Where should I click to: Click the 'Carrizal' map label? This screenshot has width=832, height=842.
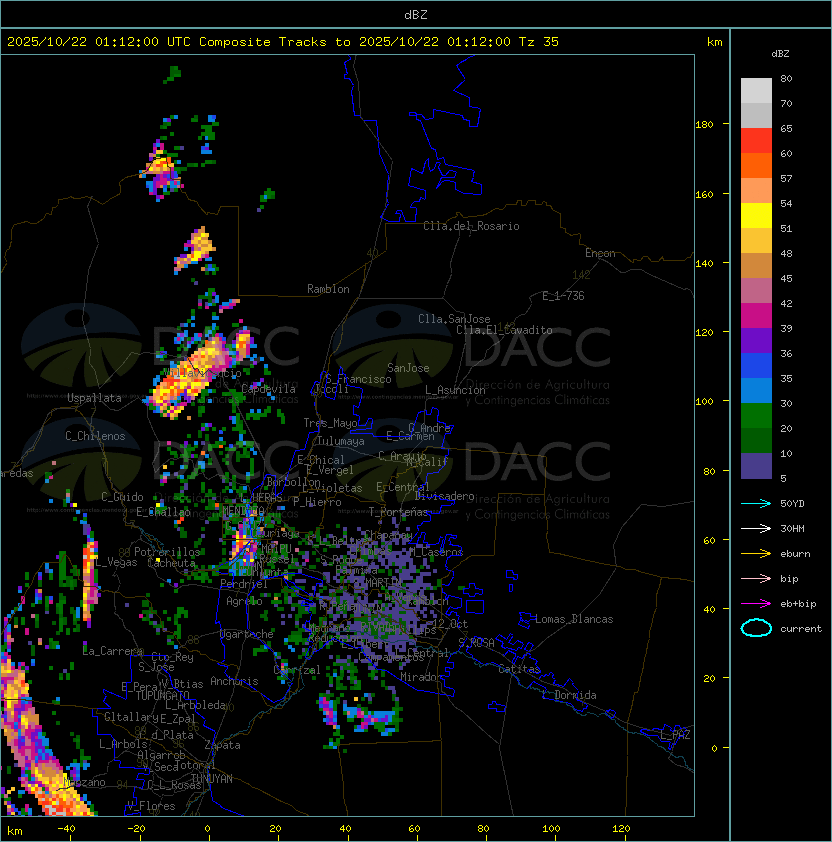[x=297, y=670]
